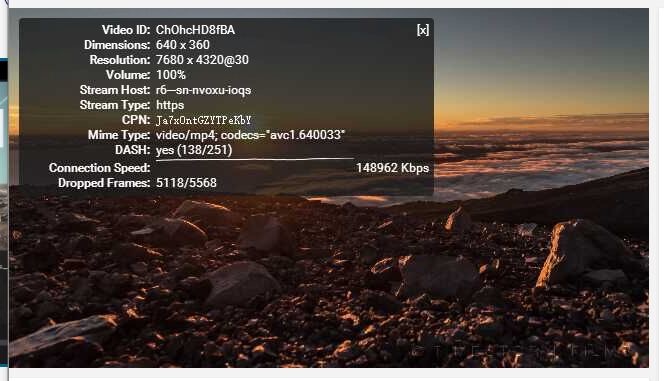Click the 148962 Kbps speed value
Screen dimensions: 664x381
point(393,168)
